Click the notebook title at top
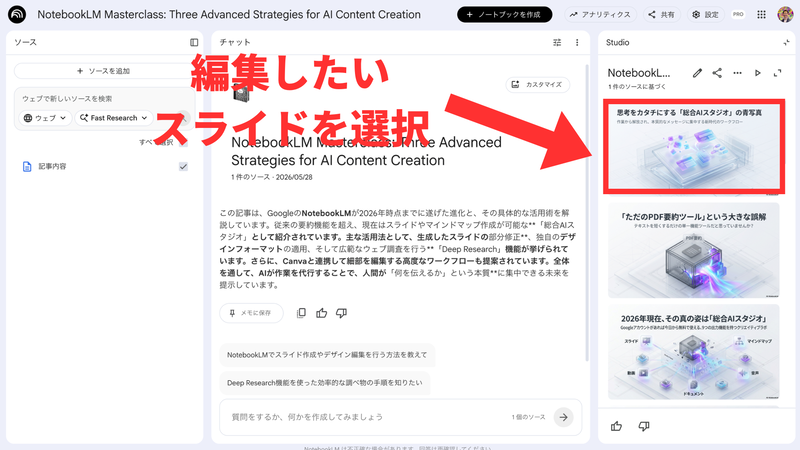This screenshot has width=800, height=450. pyautogui.click(x=229, y=14)
